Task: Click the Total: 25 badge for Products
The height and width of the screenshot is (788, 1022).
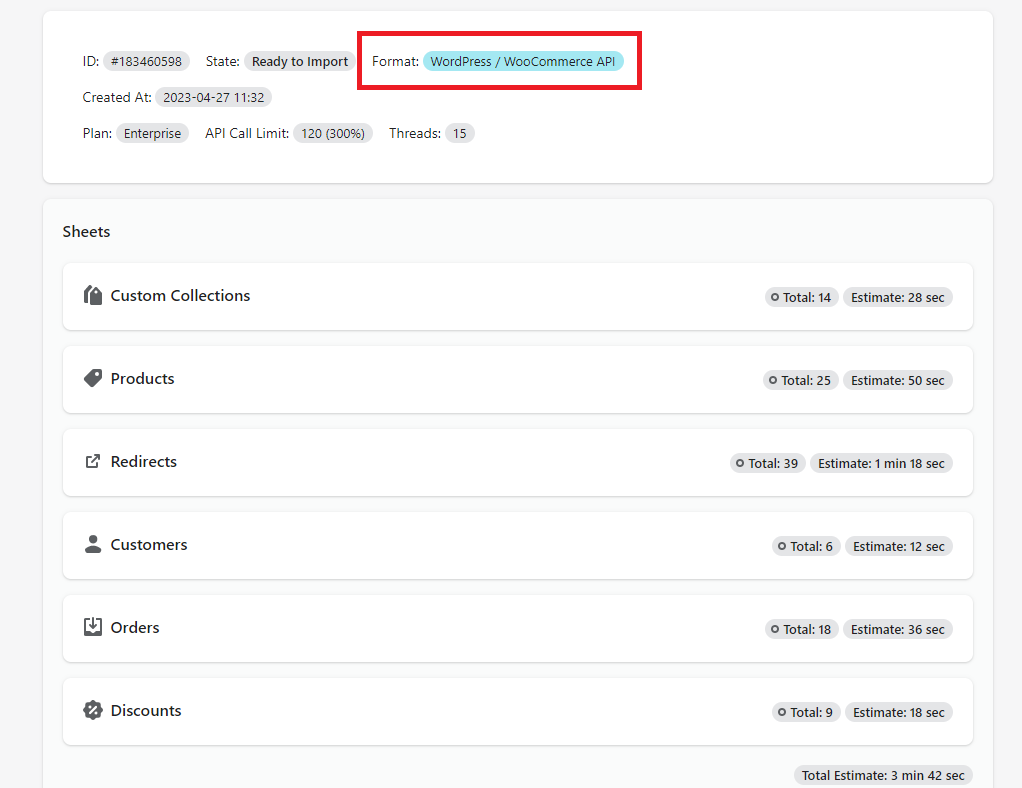Action: [800, 380]
